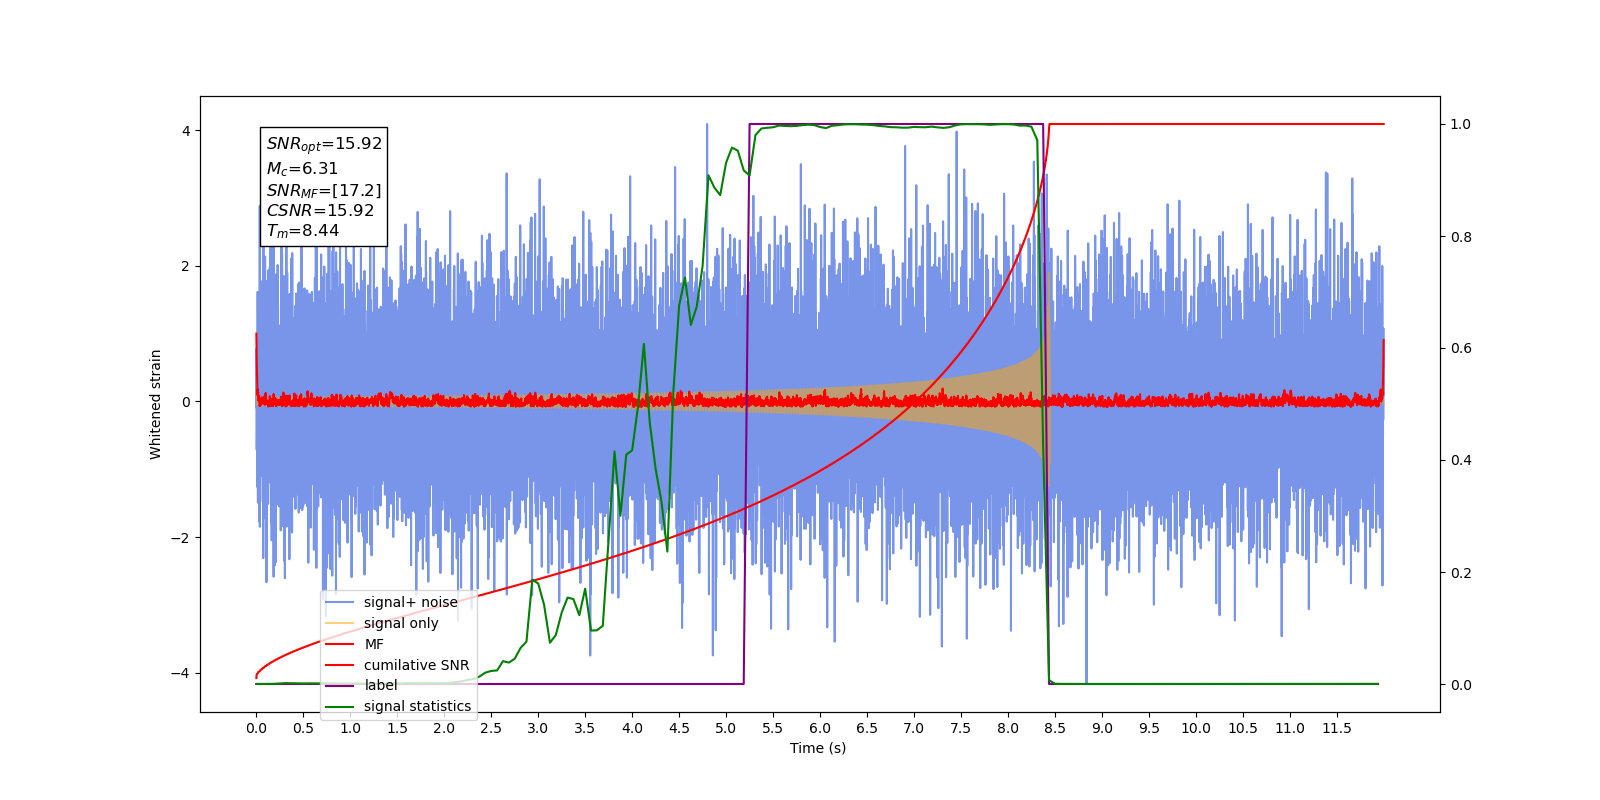Select the SNRopt=15.92 annotation line
Viewport: 1600px width, 800px height.
pyautogui.click(x=324, y=144)
